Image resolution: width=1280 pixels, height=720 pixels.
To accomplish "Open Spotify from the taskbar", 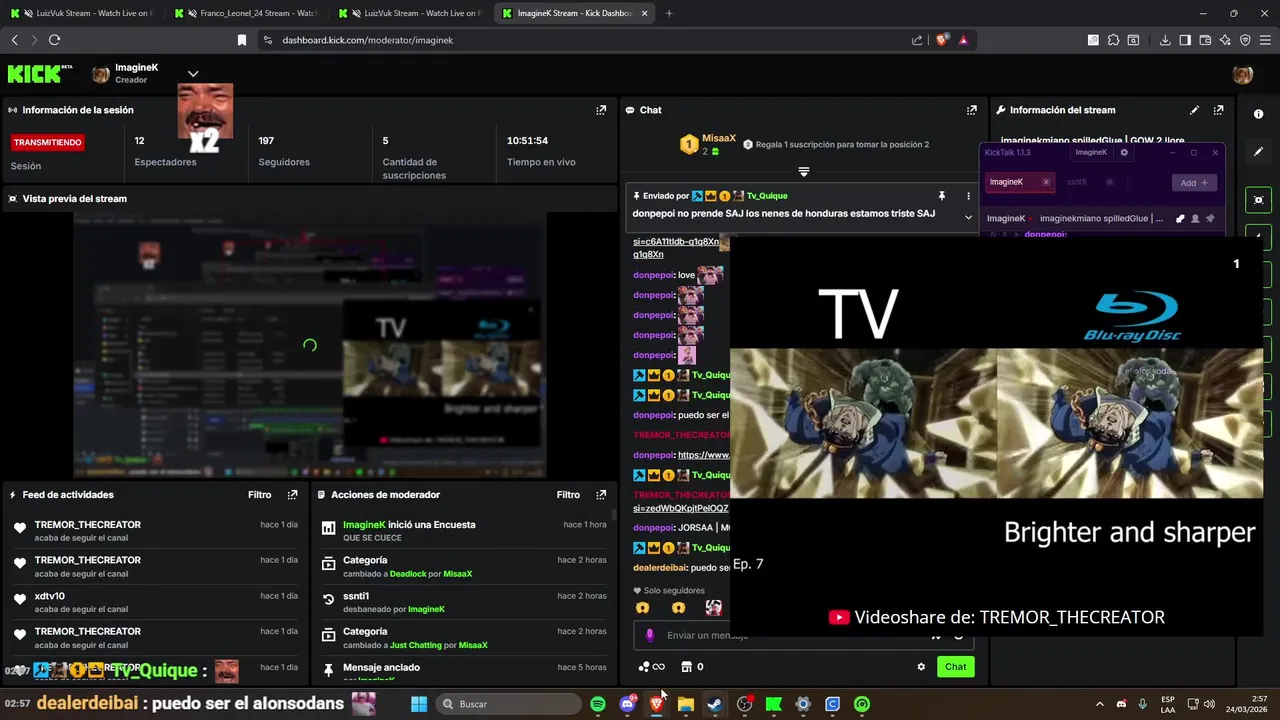I will click(x=598, y=704).
